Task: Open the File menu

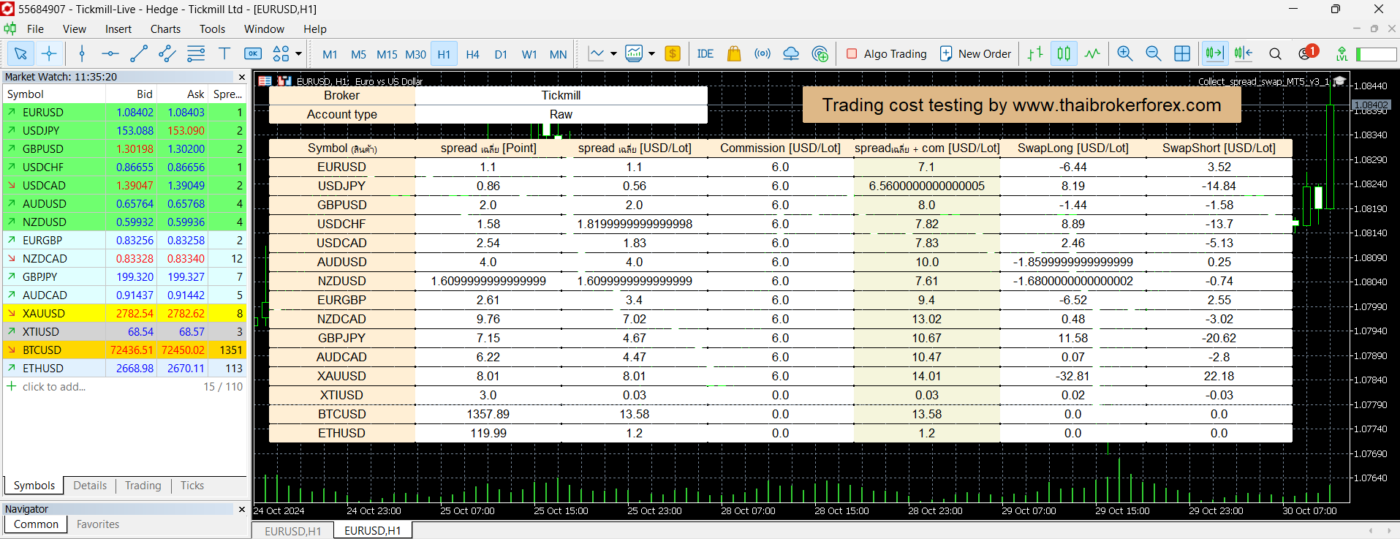Action: [x=35, y=29]
